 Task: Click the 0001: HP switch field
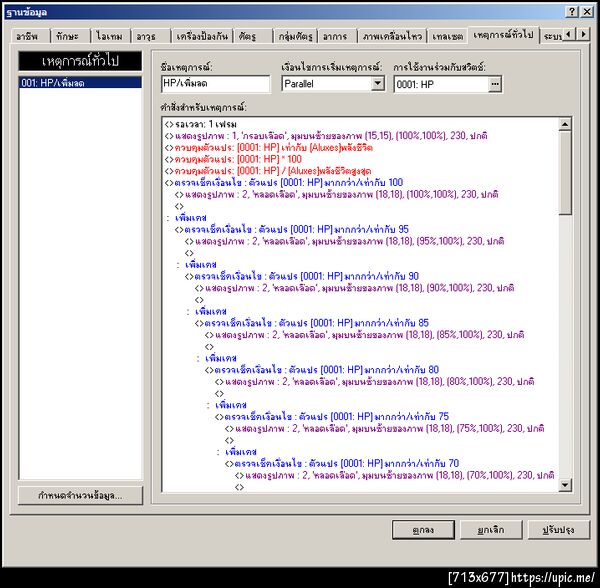coord(442,84)
